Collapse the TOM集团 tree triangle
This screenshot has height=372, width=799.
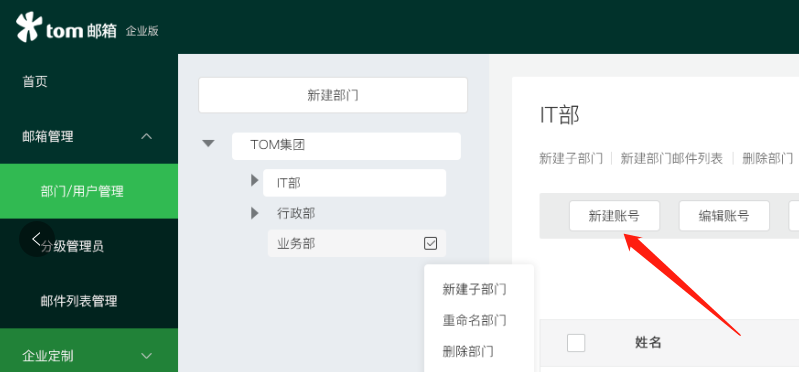(x=208, y=144)
